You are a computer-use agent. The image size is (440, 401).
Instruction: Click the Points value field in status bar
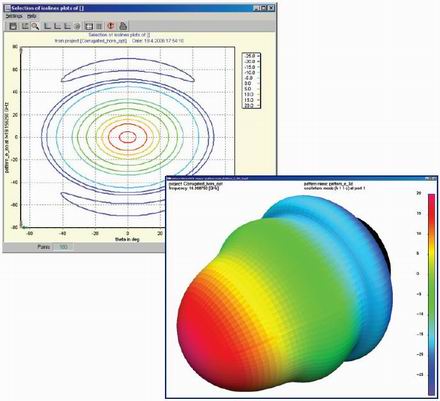click(63, 247)
